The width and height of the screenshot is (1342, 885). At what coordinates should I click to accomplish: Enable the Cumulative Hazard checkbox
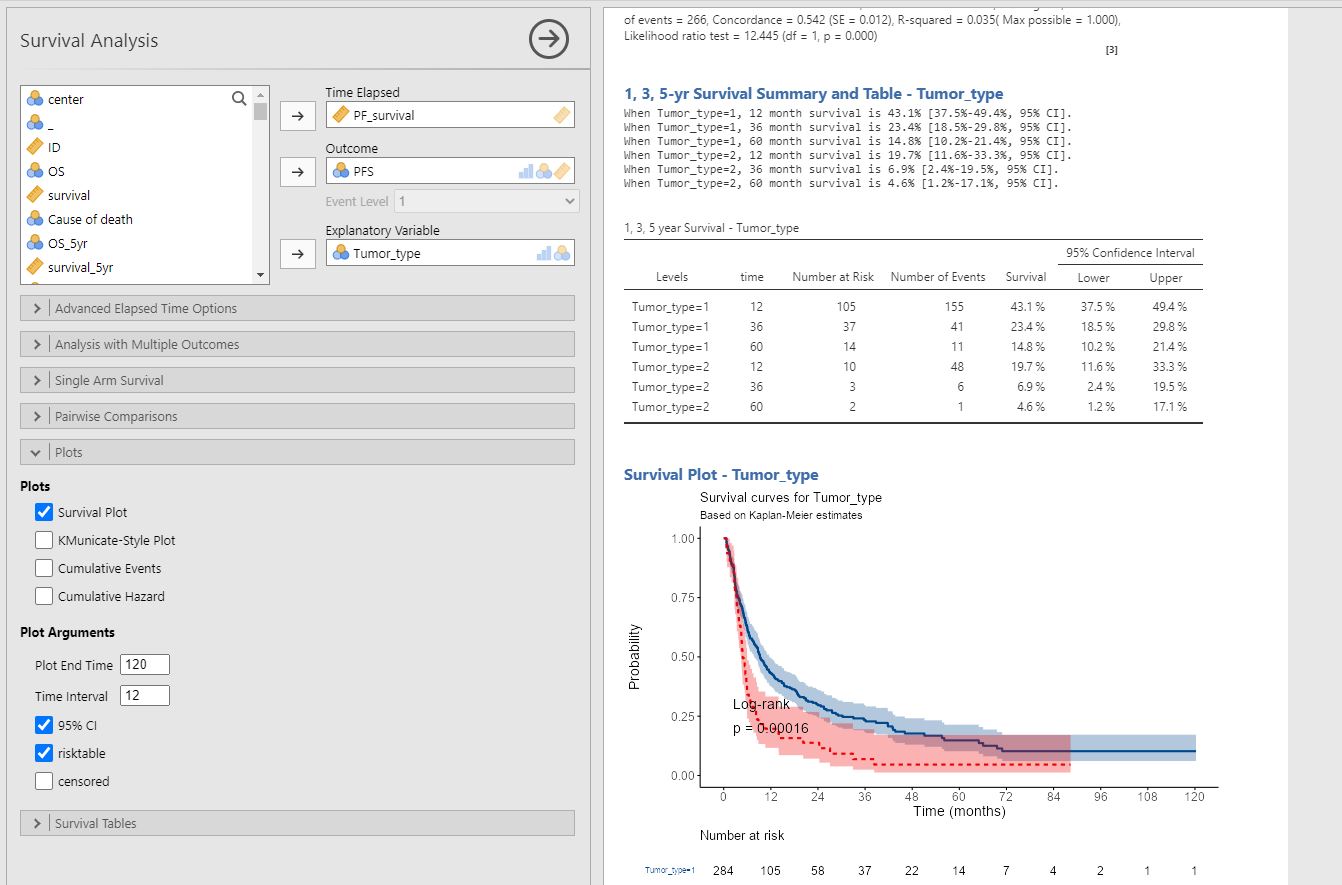(44, 596)
